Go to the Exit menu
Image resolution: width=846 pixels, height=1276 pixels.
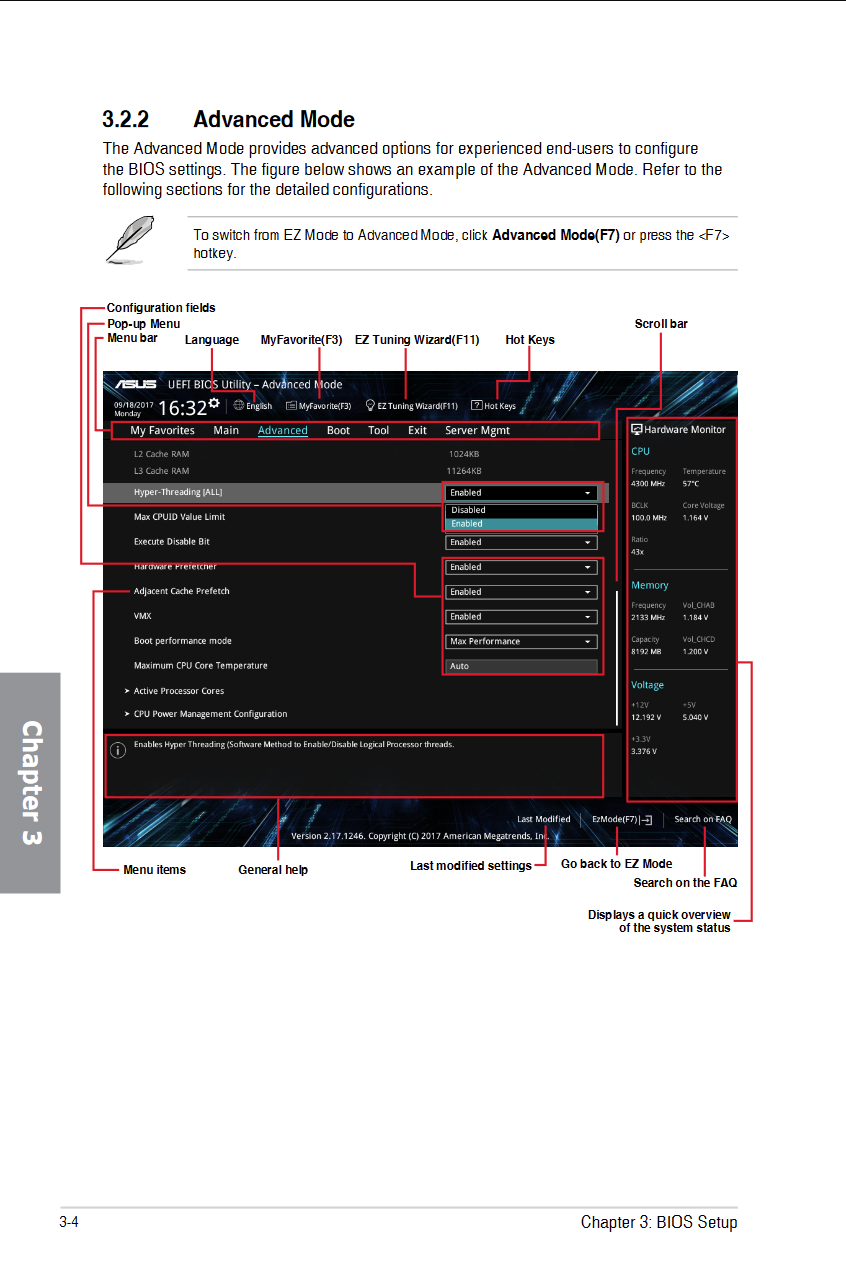point(417,431)
